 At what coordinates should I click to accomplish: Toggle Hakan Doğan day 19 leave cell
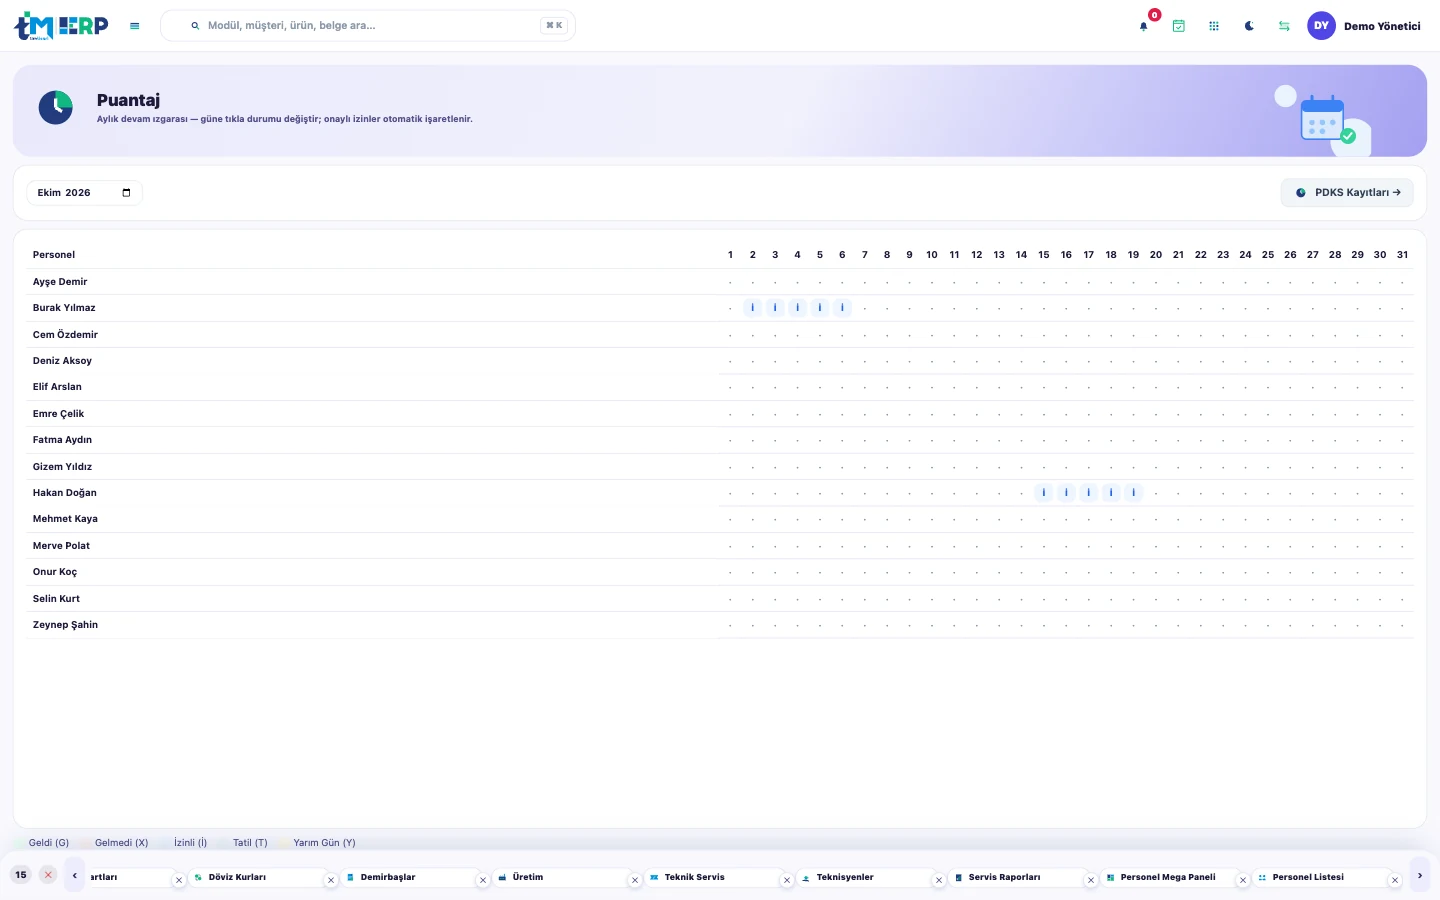click(1133, 493)
